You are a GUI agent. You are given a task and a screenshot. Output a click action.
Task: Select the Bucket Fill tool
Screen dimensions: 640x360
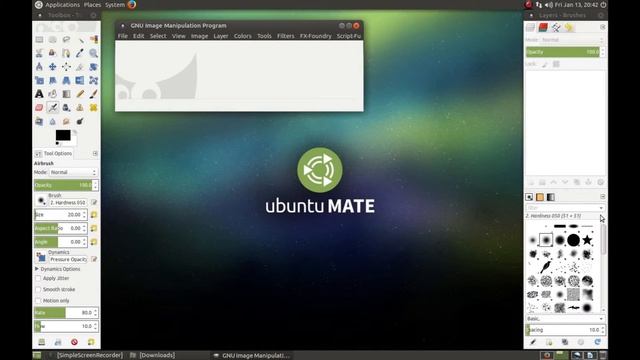click(53, 94)
